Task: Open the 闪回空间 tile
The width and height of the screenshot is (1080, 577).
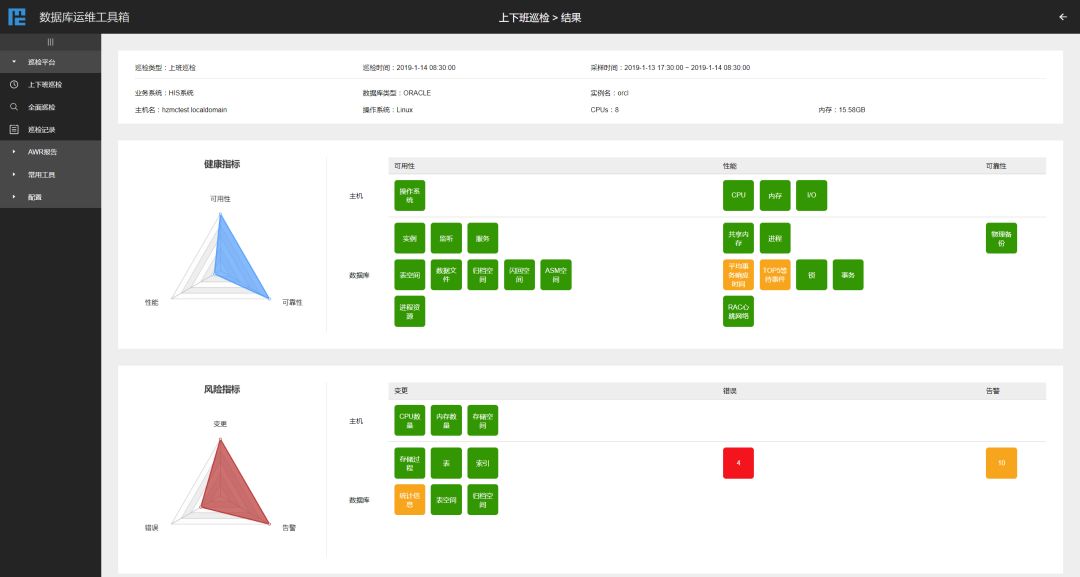Action: [x=519, y=275]
